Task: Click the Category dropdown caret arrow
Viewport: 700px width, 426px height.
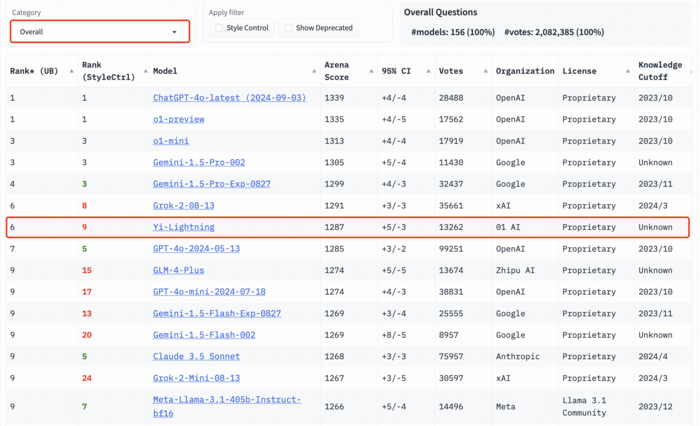Action: pos(175,32)
